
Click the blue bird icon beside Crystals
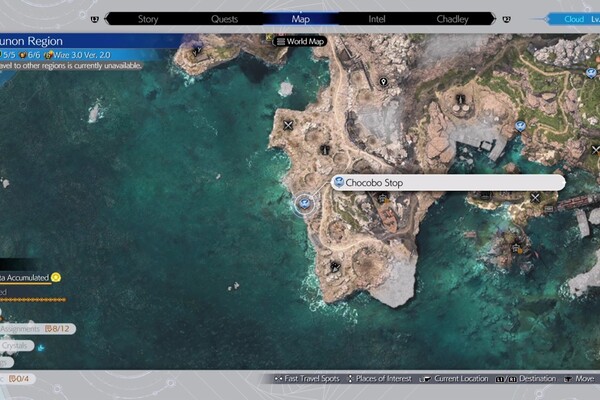pos(41,347)
